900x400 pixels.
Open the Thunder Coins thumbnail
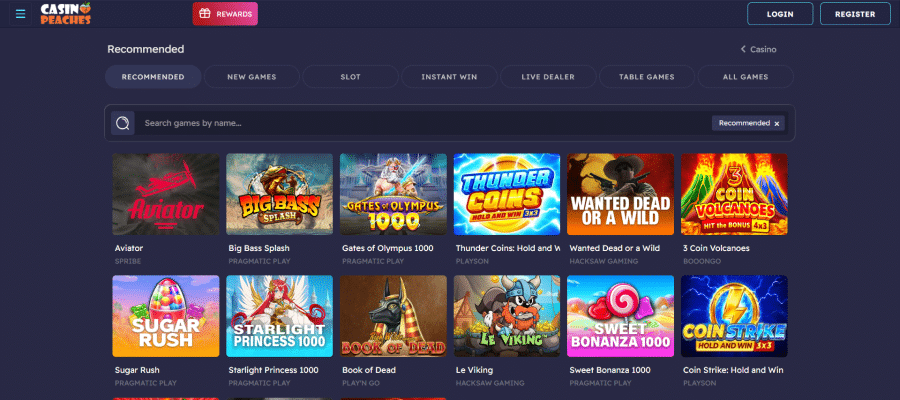click(x=507, y=194)
